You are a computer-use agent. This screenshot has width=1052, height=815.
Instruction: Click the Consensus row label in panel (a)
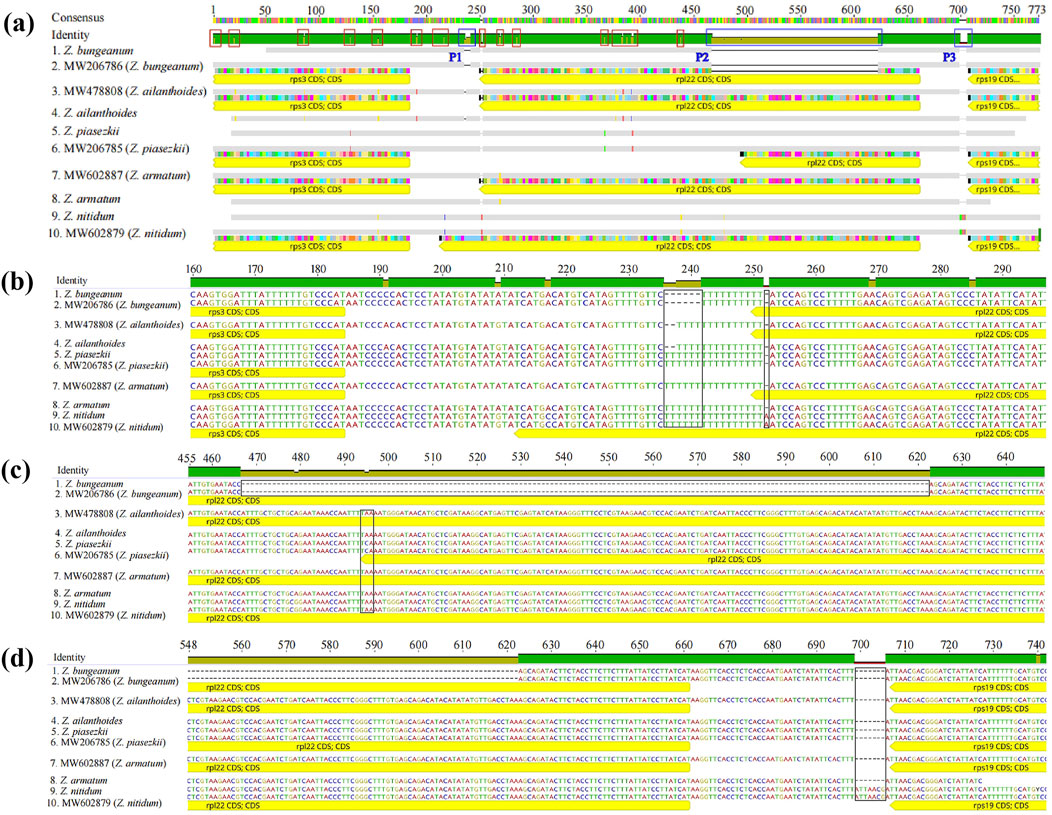[x=78, y=17]
